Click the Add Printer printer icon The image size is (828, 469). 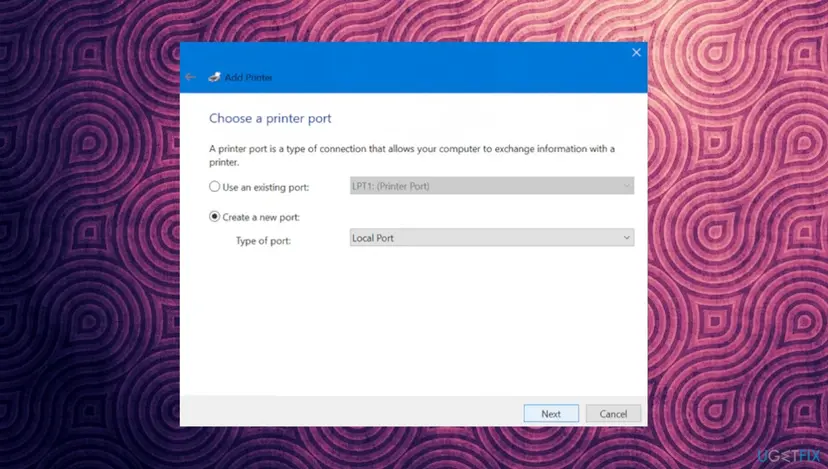tap(214, 77)
